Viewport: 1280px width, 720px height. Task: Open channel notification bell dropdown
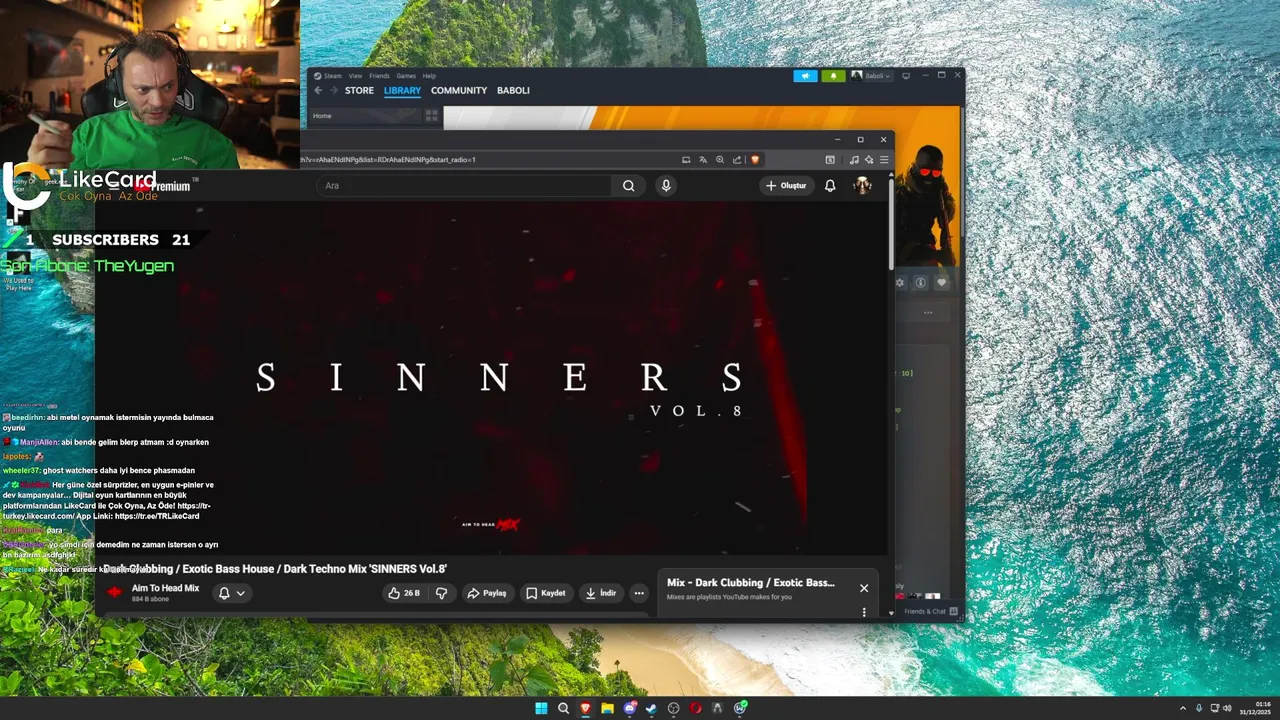(231, 593)
